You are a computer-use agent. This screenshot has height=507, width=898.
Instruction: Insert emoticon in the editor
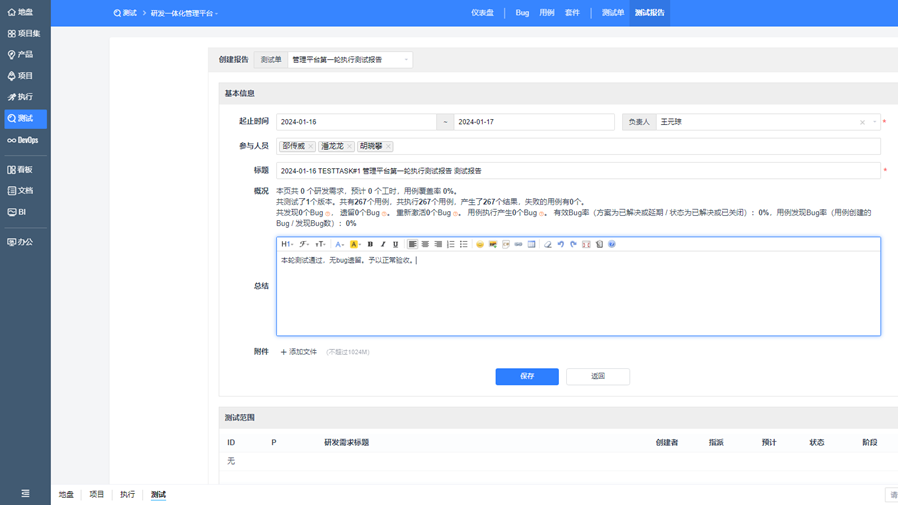coord(479,244)
